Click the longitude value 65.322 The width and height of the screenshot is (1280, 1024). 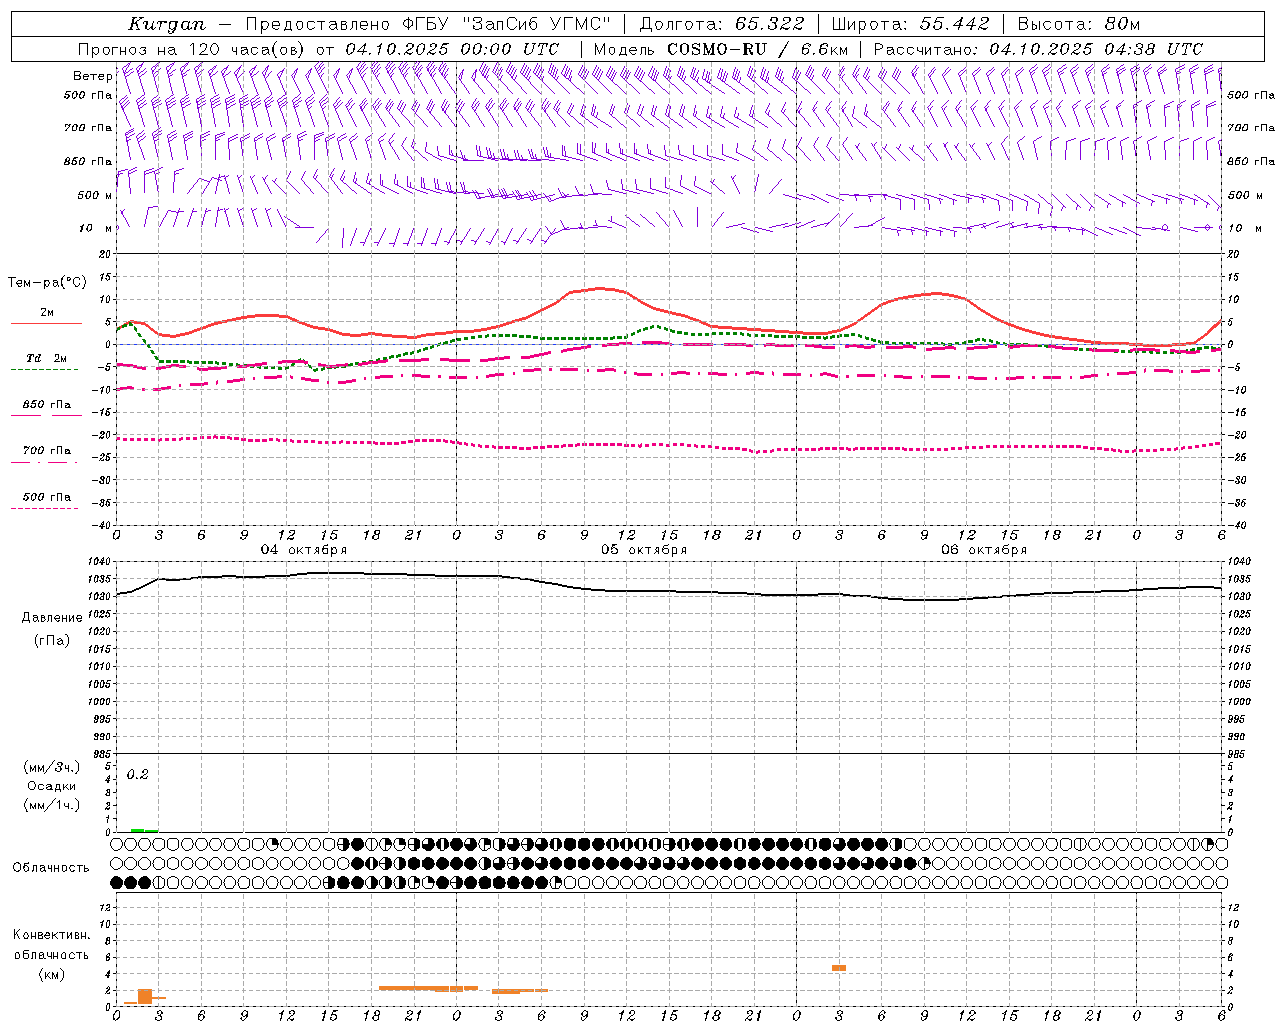point(768,24)
